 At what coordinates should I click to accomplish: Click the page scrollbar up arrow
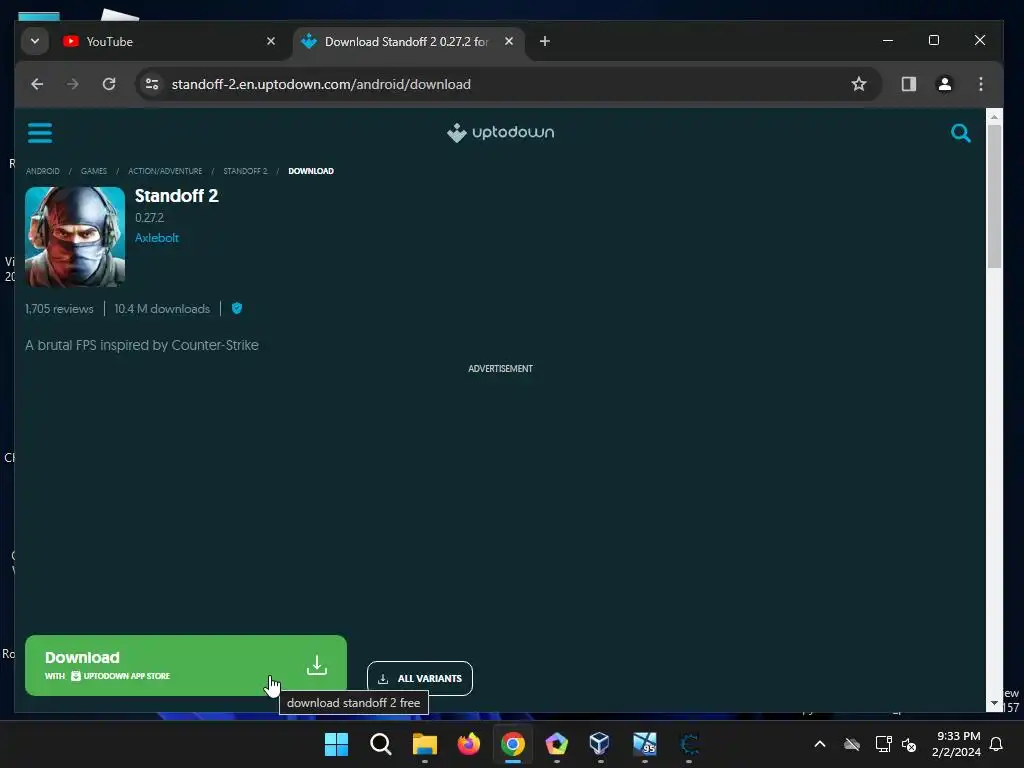[994, 117]
